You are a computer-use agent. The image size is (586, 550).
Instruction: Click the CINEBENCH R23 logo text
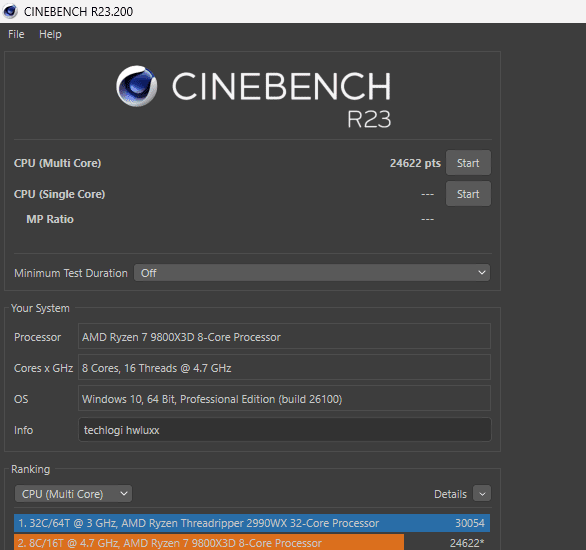[x=281, y=98]
